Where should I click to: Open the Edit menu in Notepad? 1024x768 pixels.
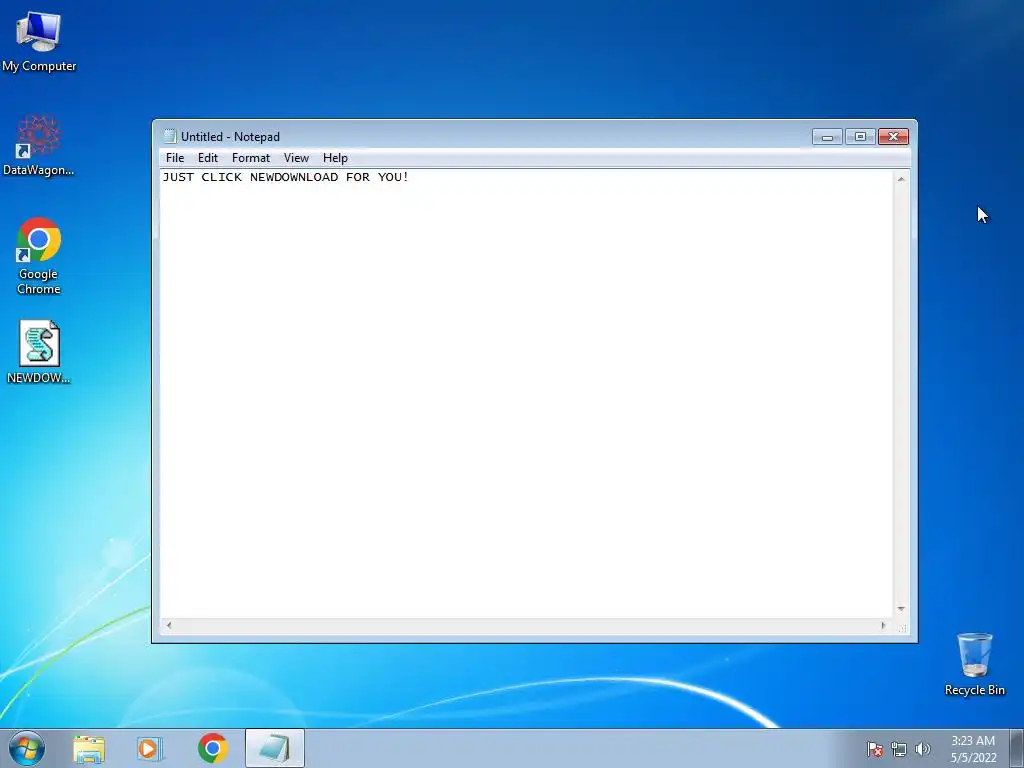pos(208,158)
